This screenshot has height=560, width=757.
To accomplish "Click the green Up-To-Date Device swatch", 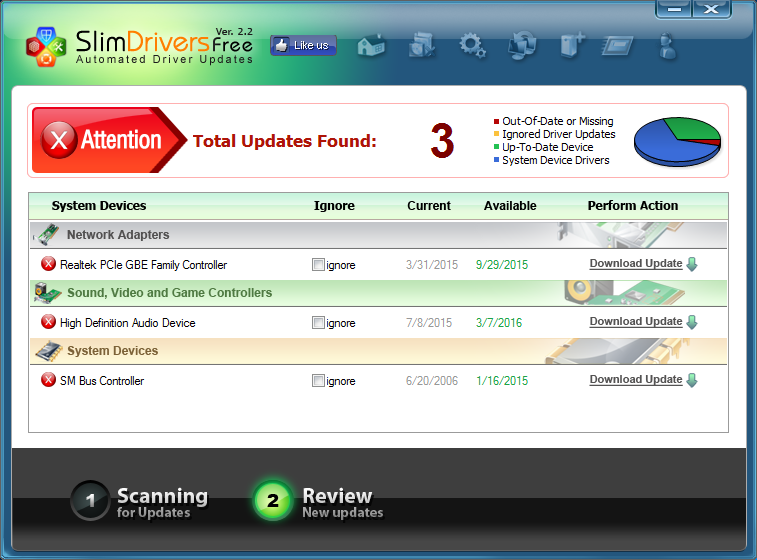I will tap(496, 147).
